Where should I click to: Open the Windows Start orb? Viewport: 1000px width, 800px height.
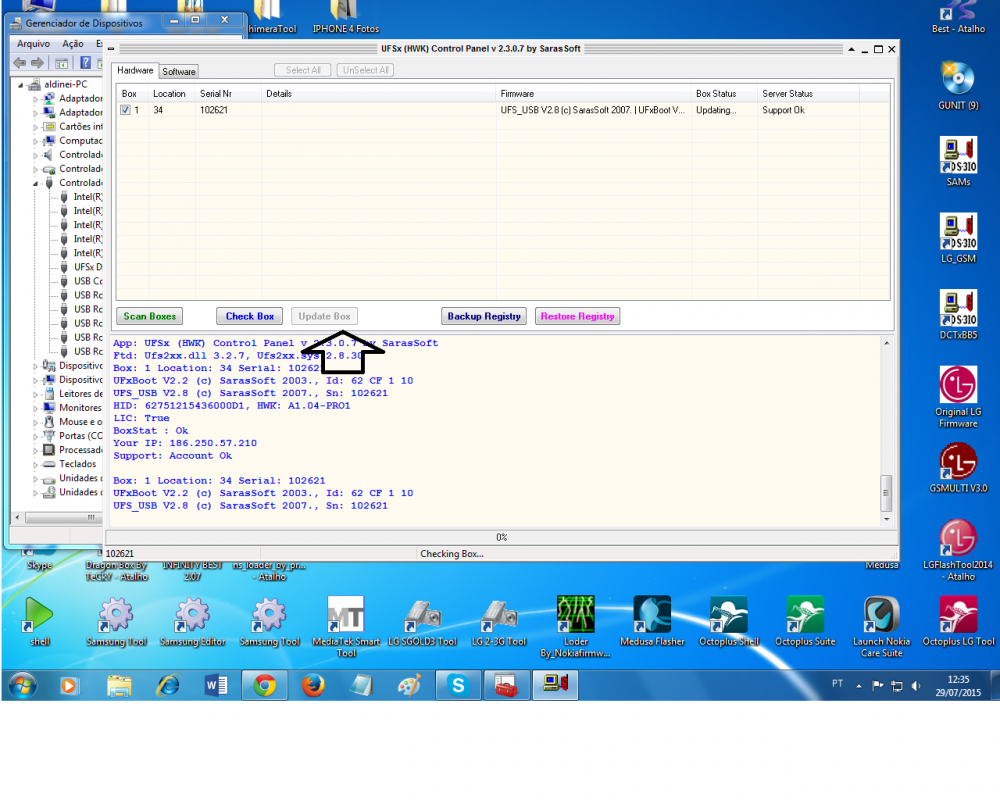coord(22,686)
